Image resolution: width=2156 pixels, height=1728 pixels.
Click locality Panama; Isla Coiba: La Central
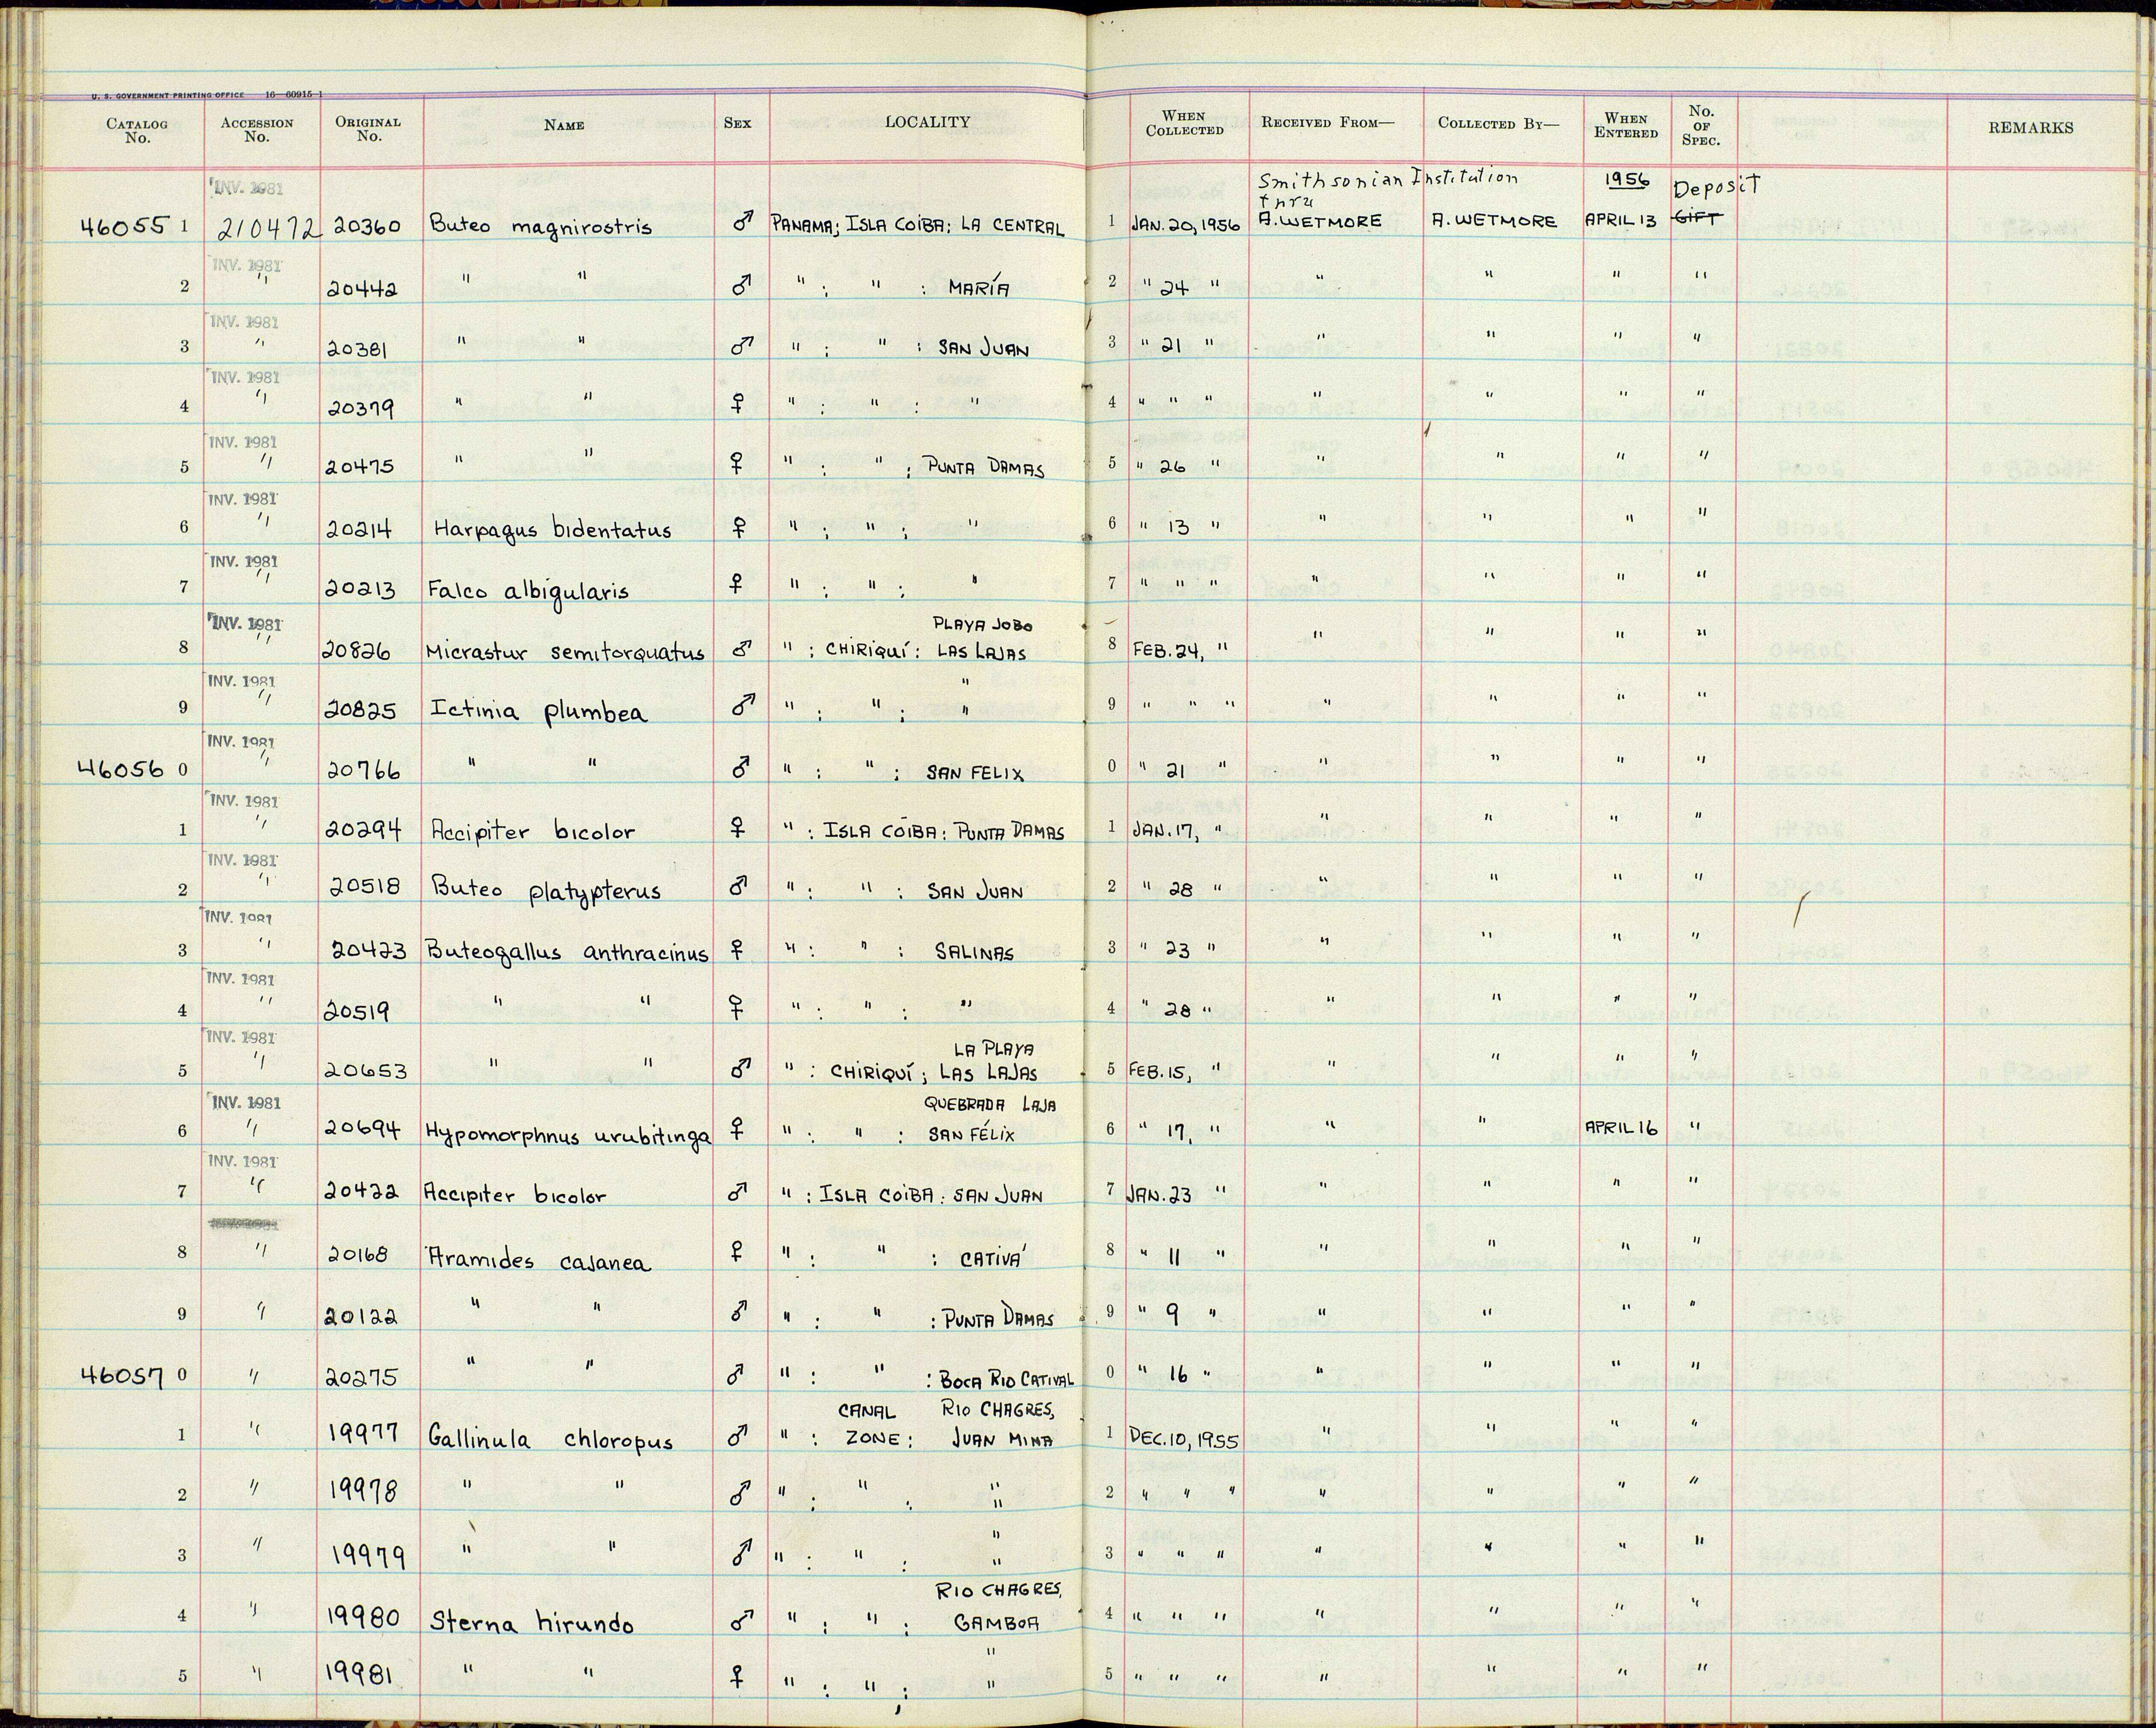[x=918, y=226]
